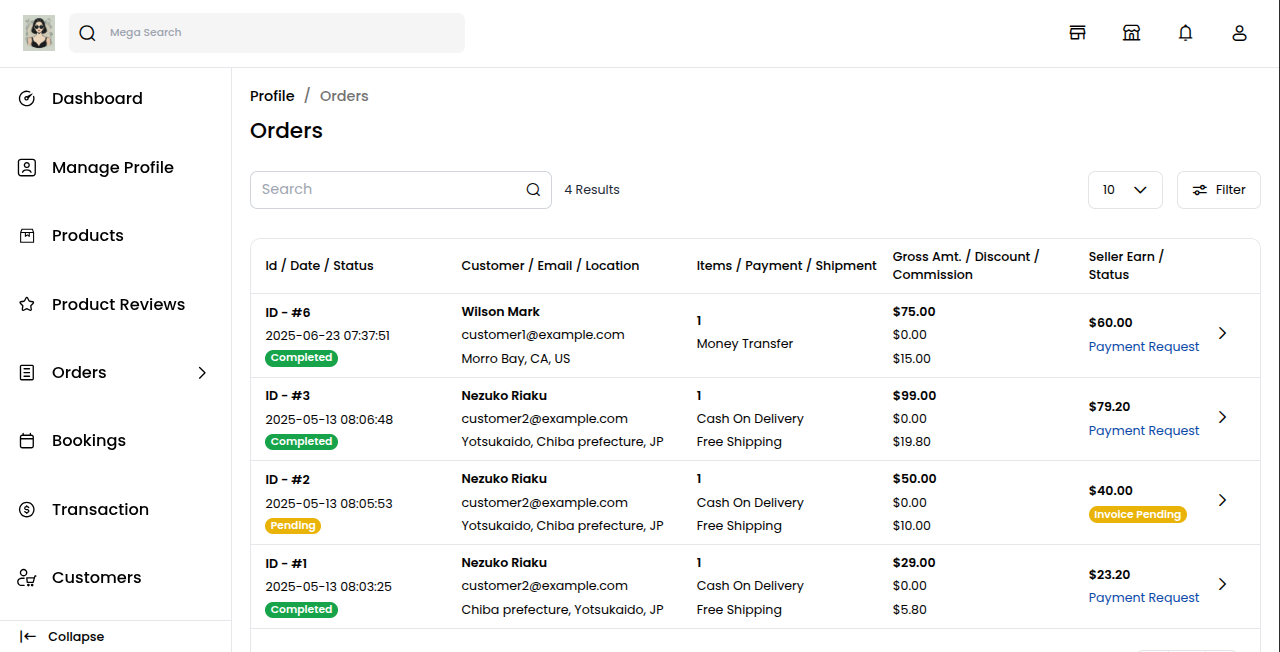Collapse the sidebar
Image resolution: width=1280 pixels, height=652 pixels.
tap(62, 637)
